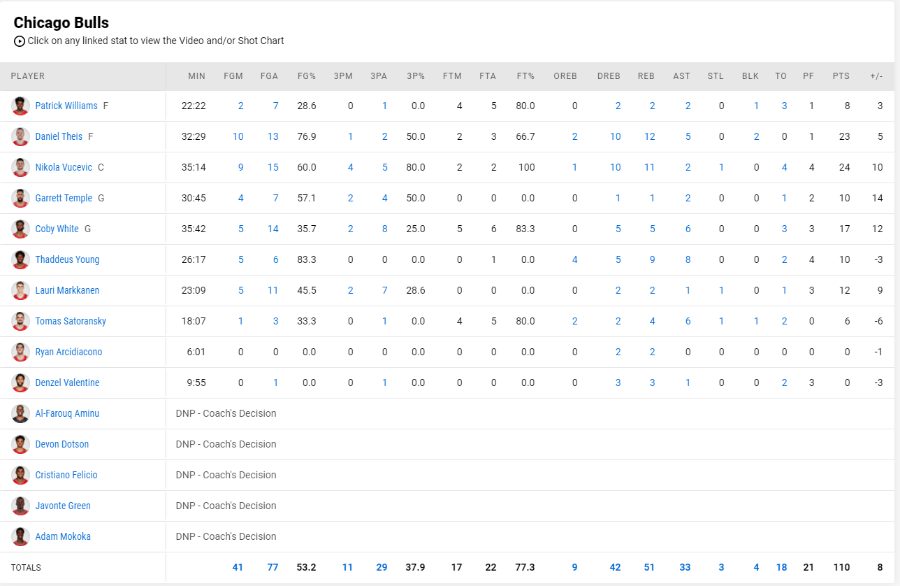Image resolution: width=900 pixels, height=586 pixels.
Task: View team total 77 field goal attempts
Action: tap(273, 567)
